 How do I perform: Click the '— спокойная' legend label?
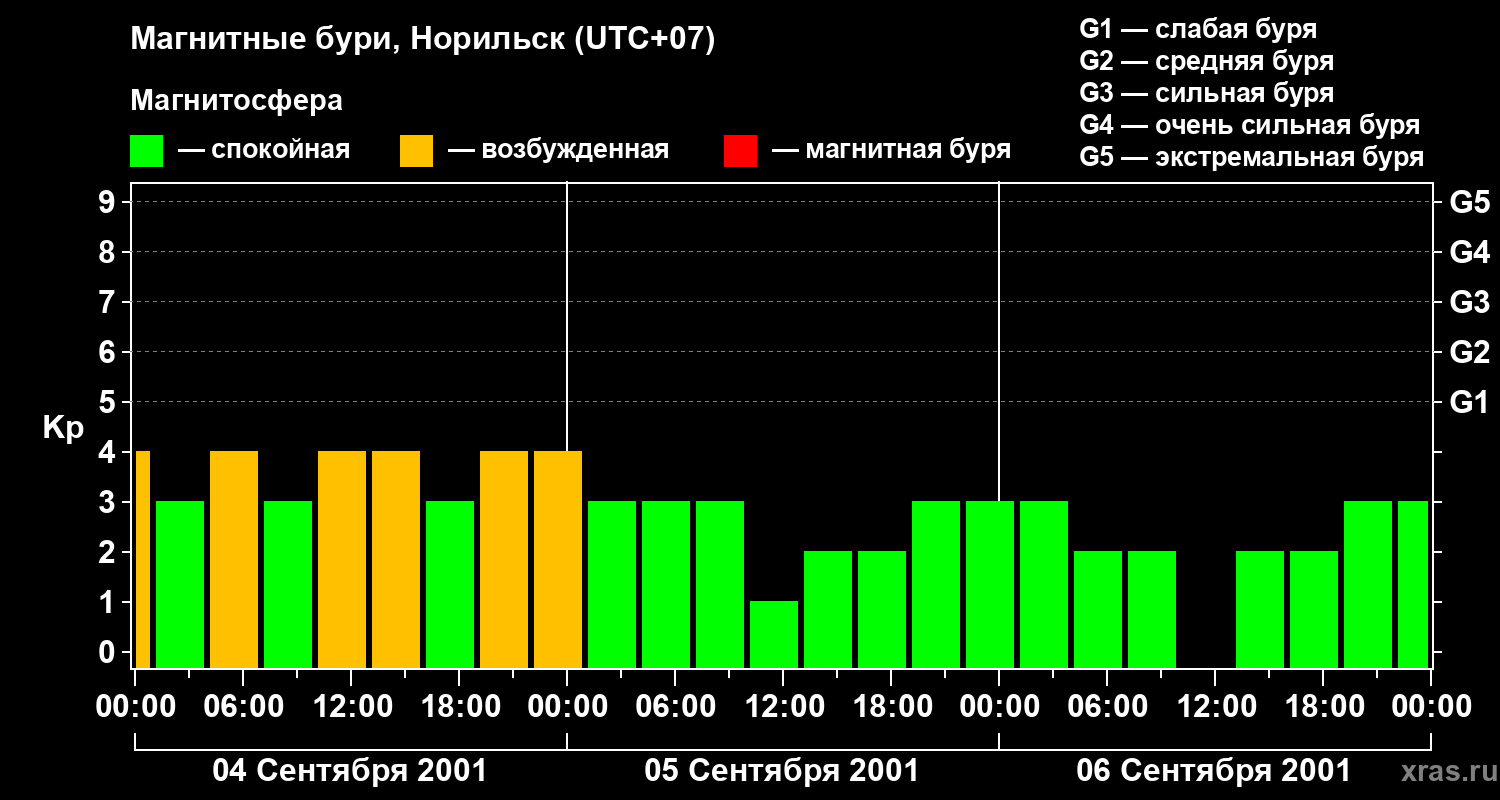(264, 150)
